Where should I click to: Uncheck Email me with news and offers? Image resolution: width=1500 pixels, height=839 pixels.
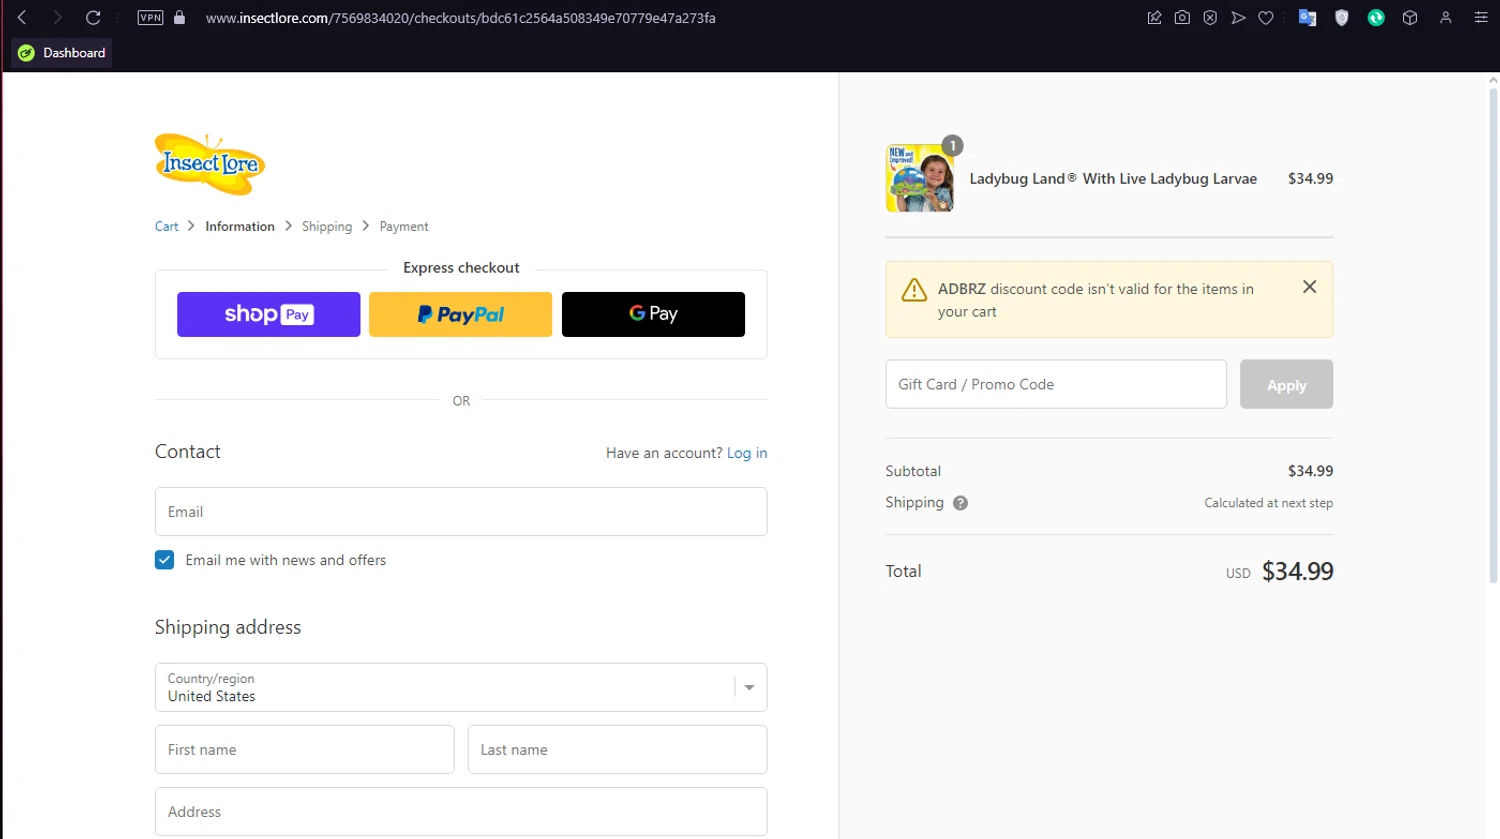[165, 560]
